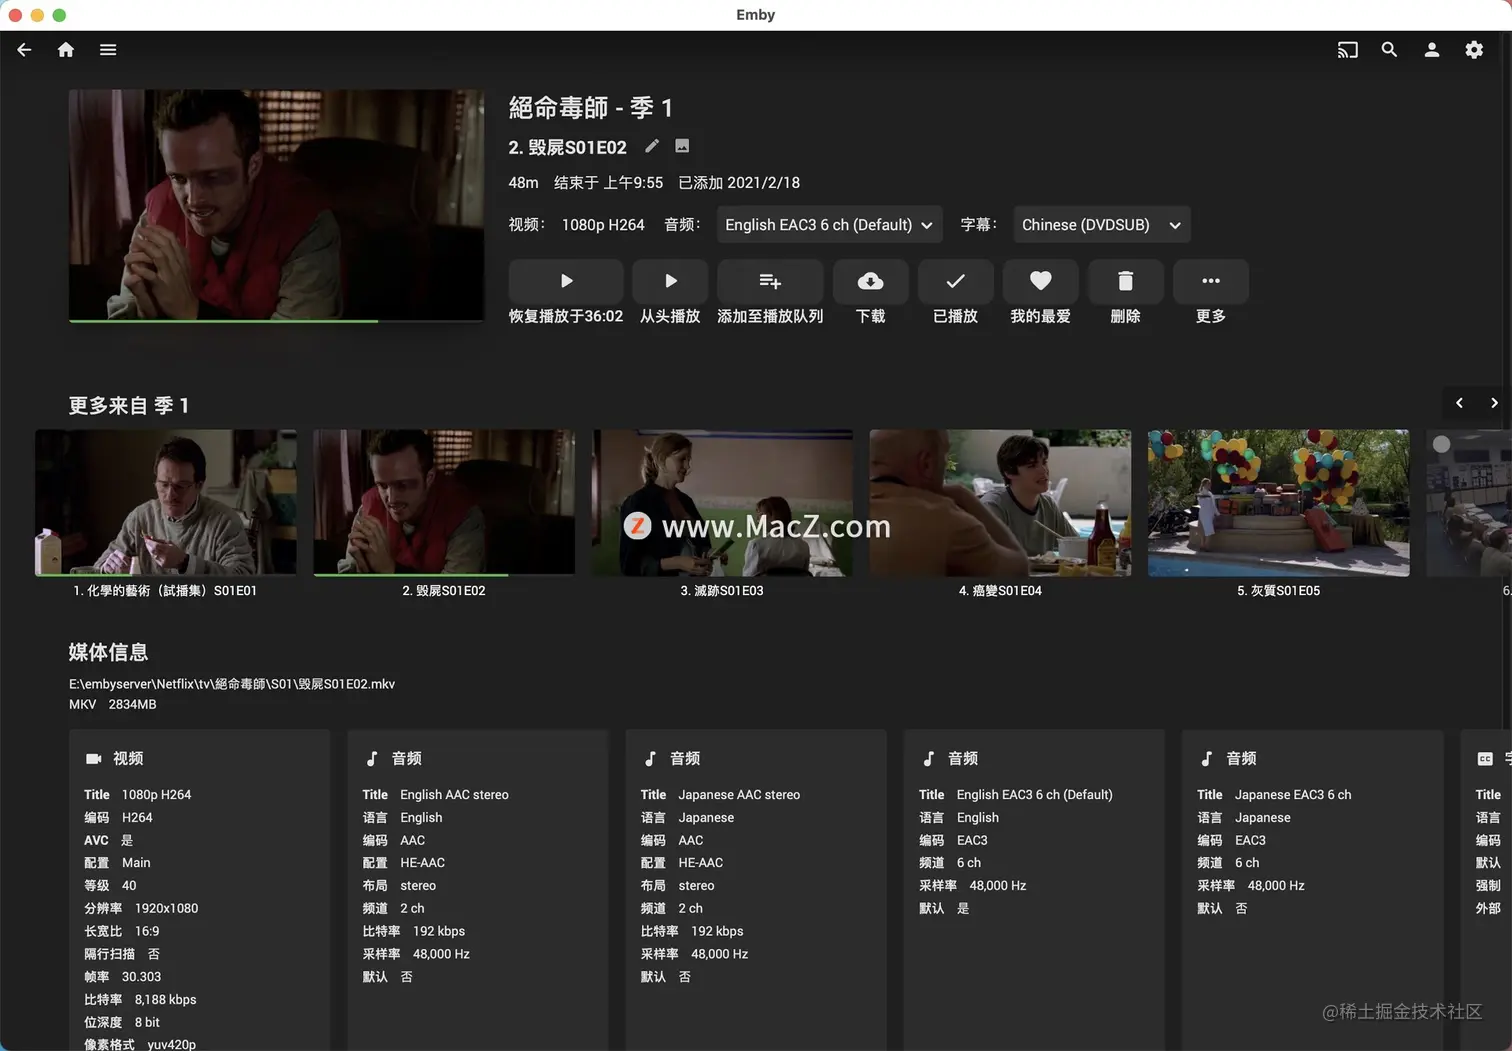Edit episode title with the pencil icon

pyautogui.click(x=651, y=146)
